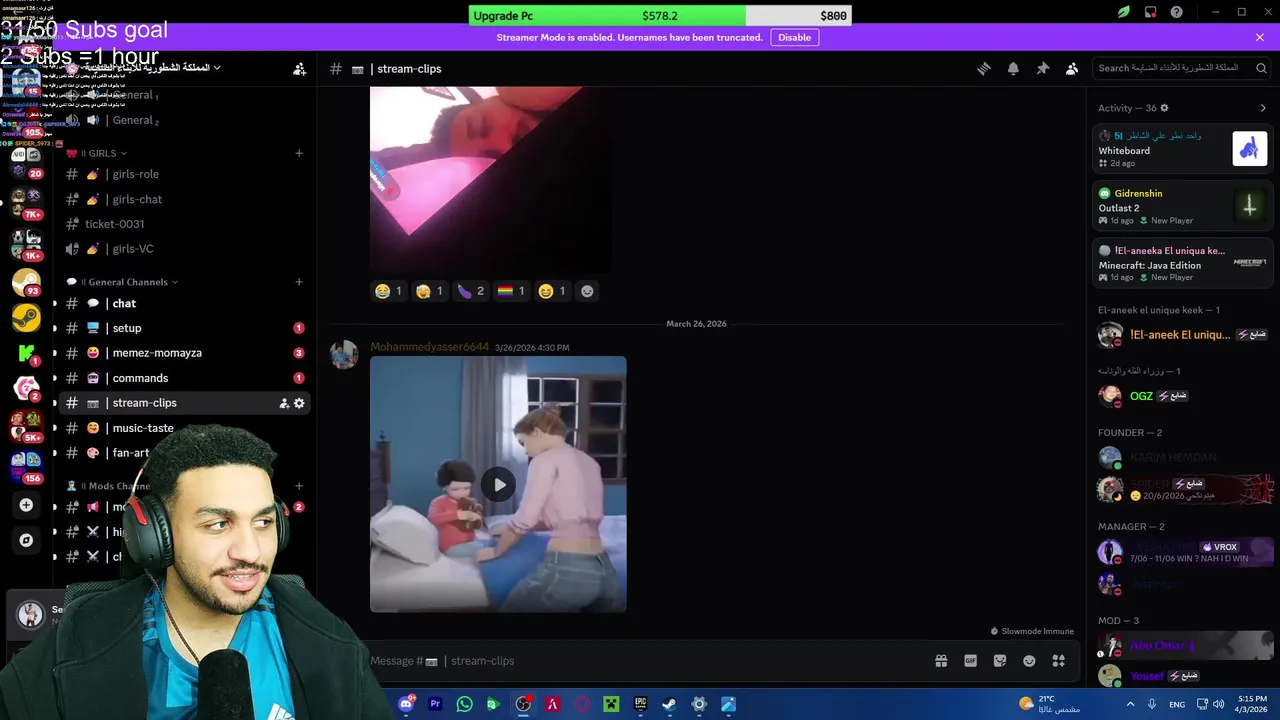Join the General 2 voice channel

(185, 120)
